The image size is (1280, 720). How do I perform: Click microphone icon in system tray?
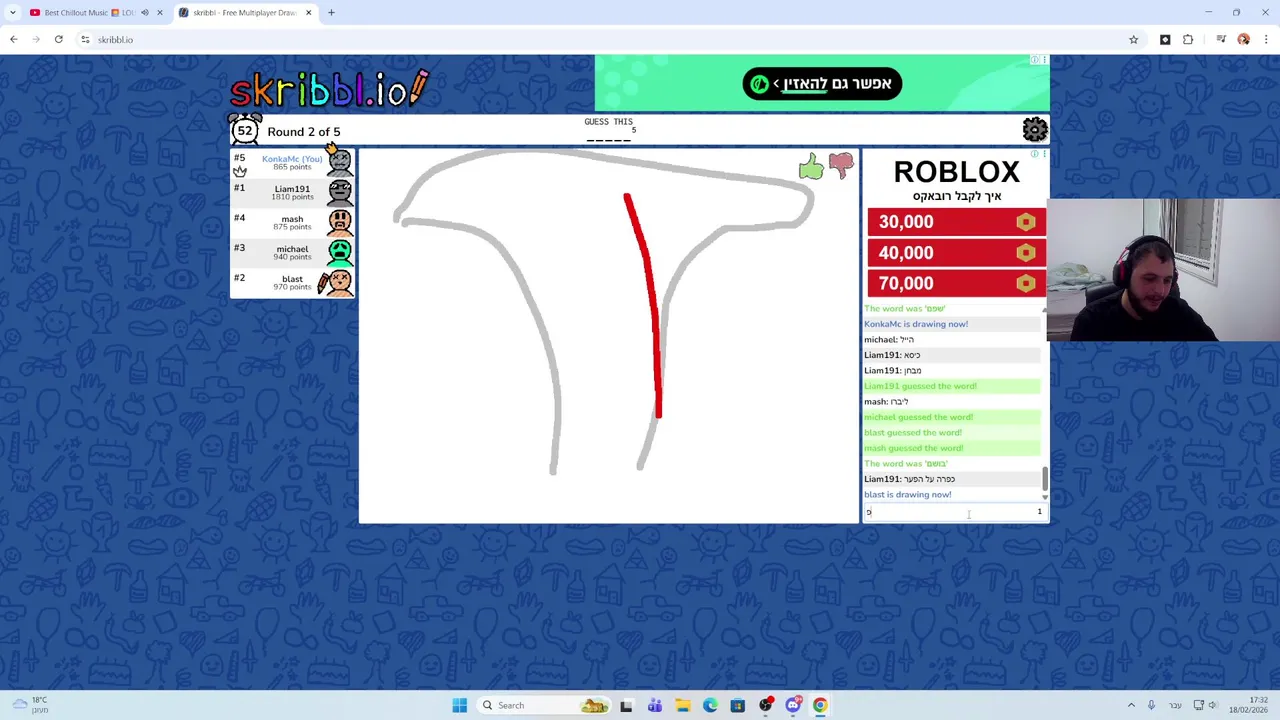click(x=1151, y=705)
